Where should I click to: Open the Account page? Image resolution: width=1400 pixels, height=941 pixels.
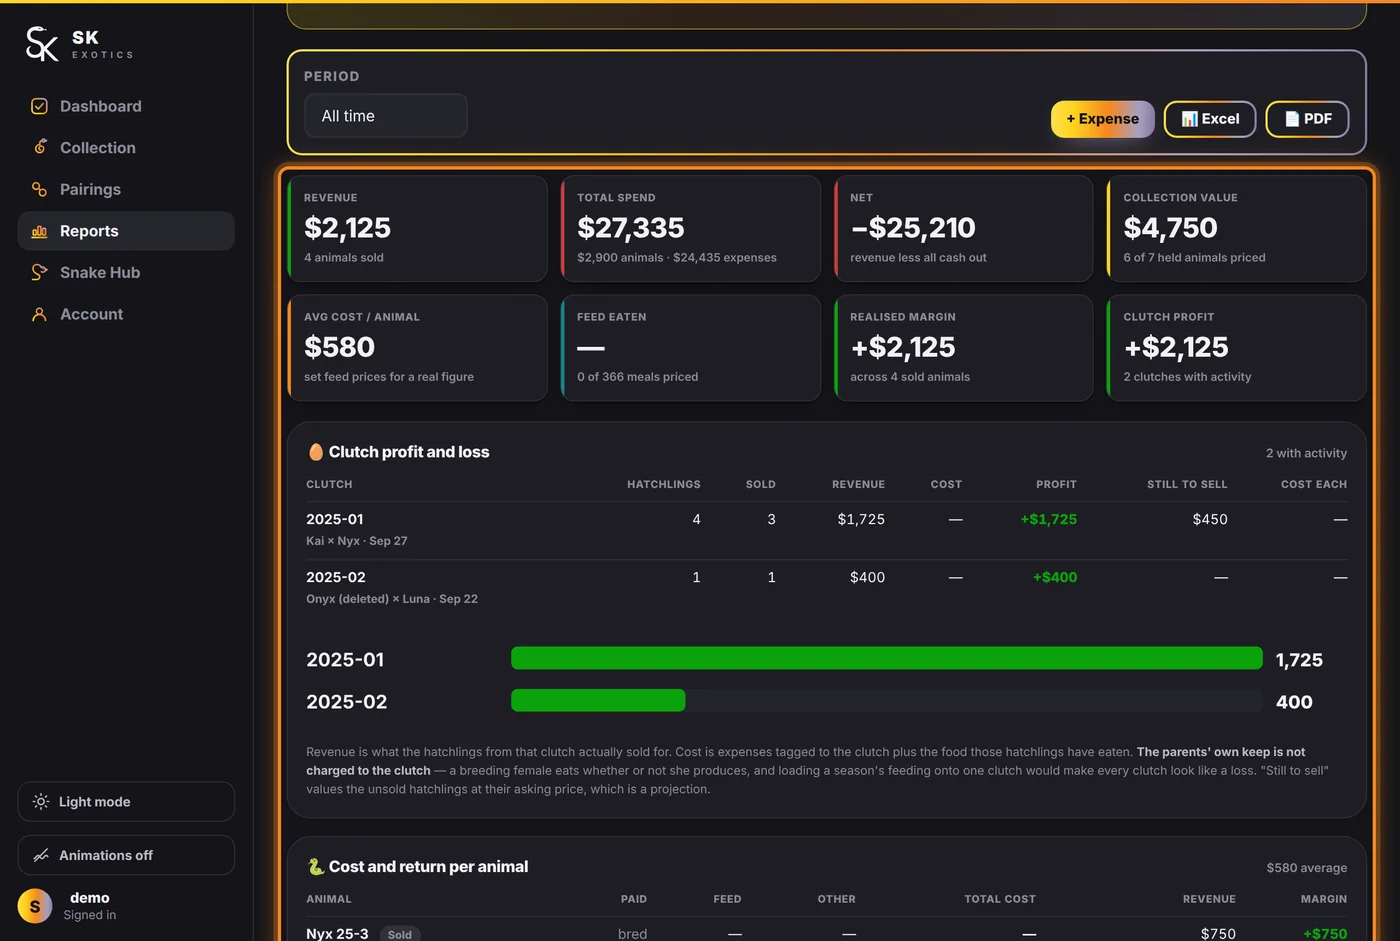[126, 314]
